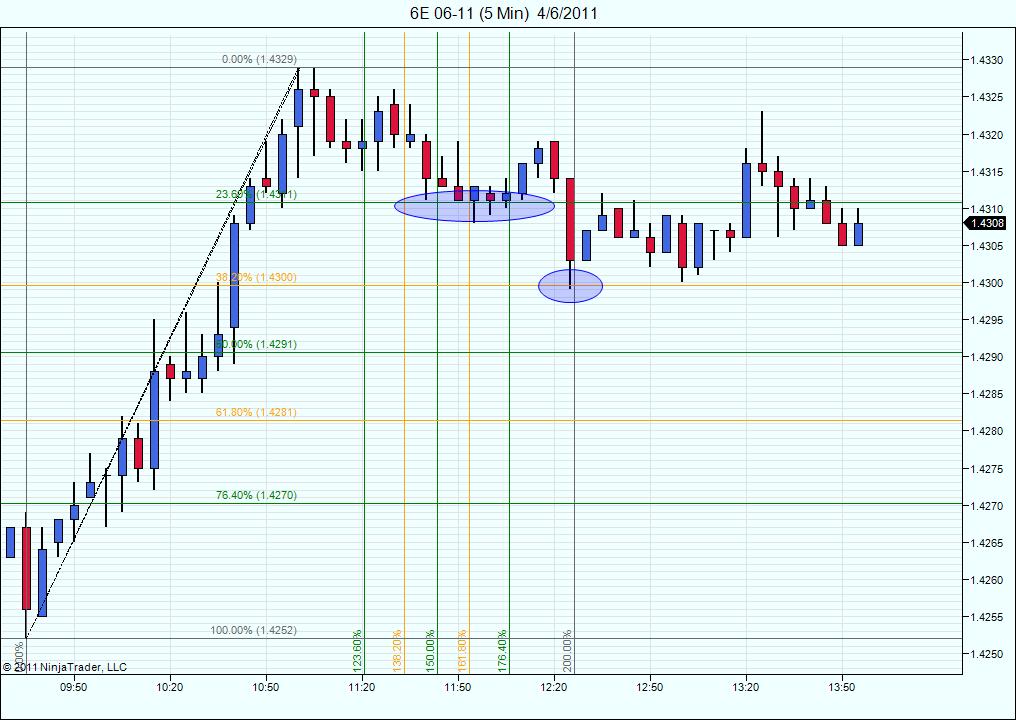Click the current price marker 1.4308
This screenshot has height=720, width=1016.
(x=986, y=224)
